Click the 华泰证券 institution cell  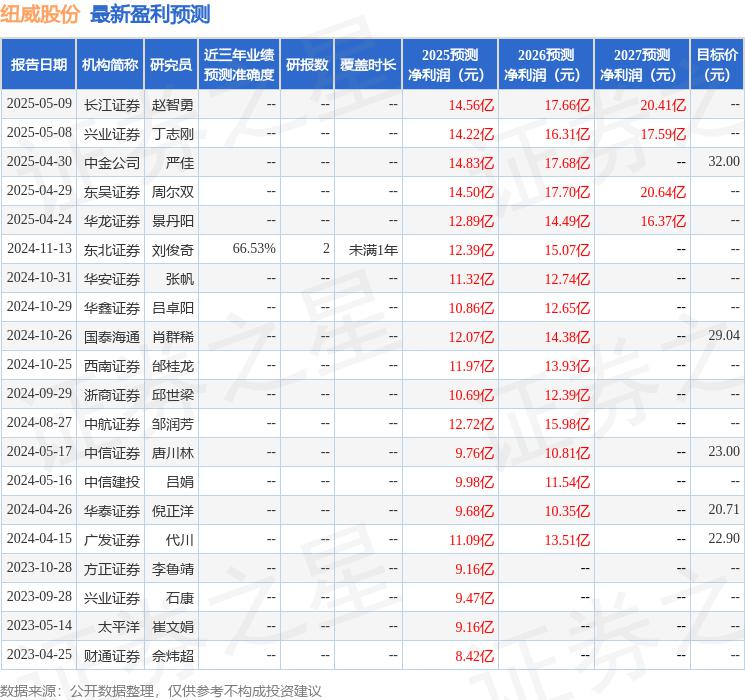pos(112,510)
